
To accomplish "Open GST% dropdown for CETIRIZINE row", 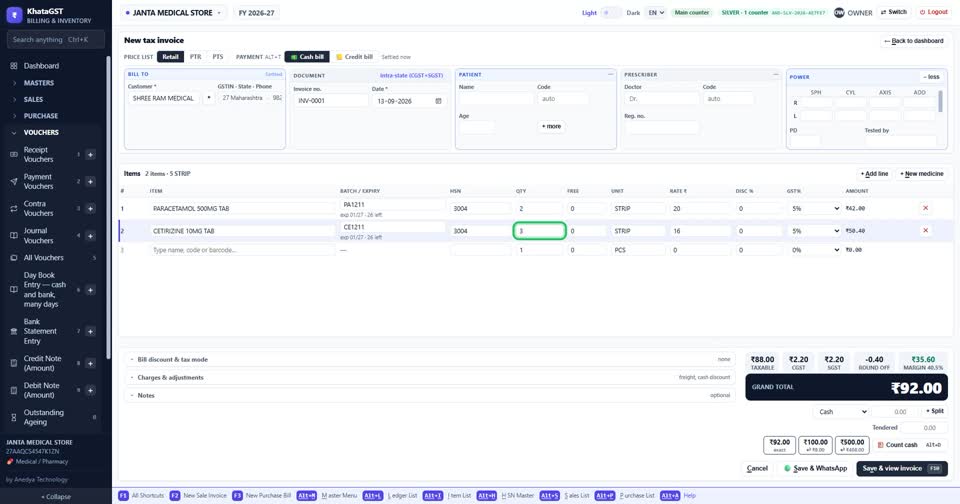I will point(815,231).
